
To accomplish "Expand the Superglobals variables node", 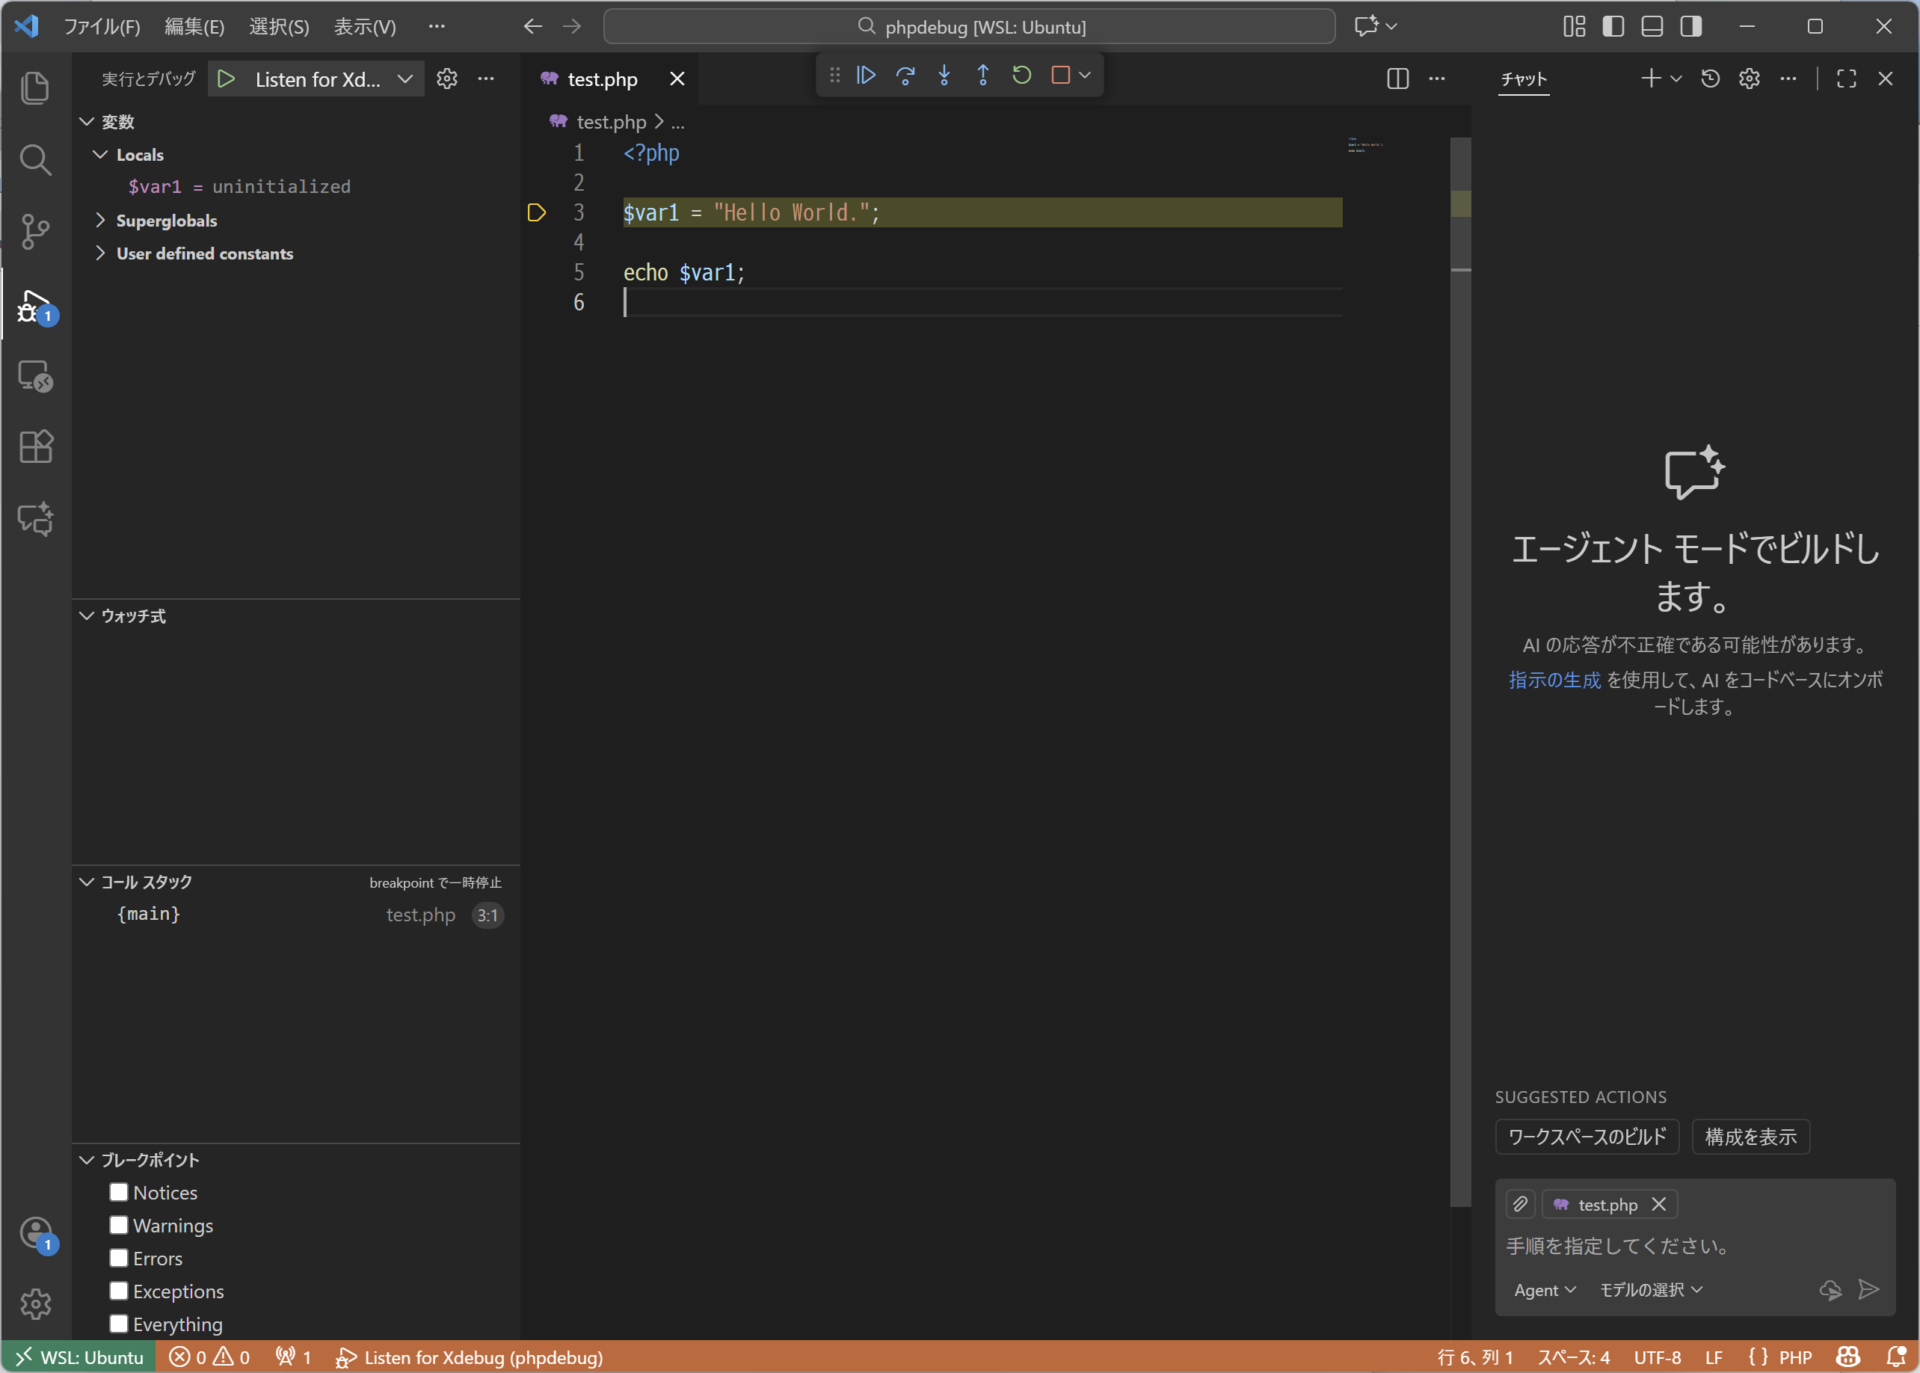I will pos(166,220).
